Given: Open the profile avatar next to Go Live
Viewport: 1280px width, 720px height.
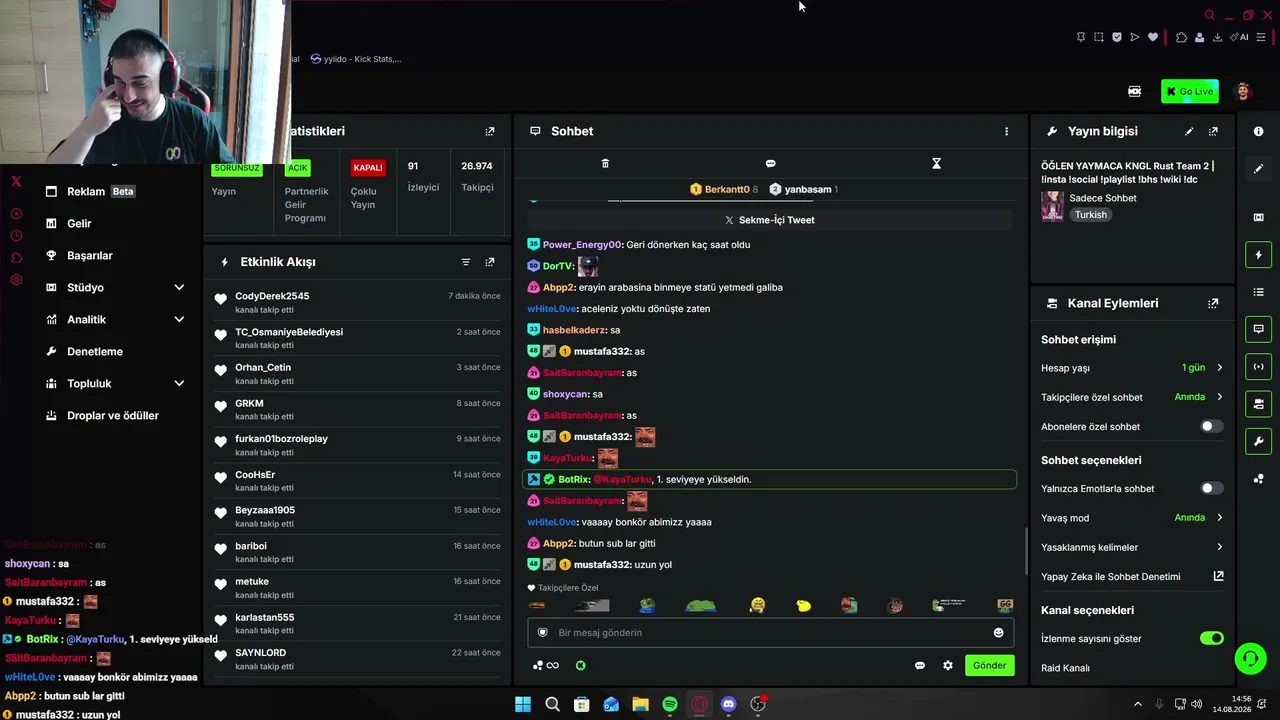Looking at the screenshot, I should [x=1243, y=91].
